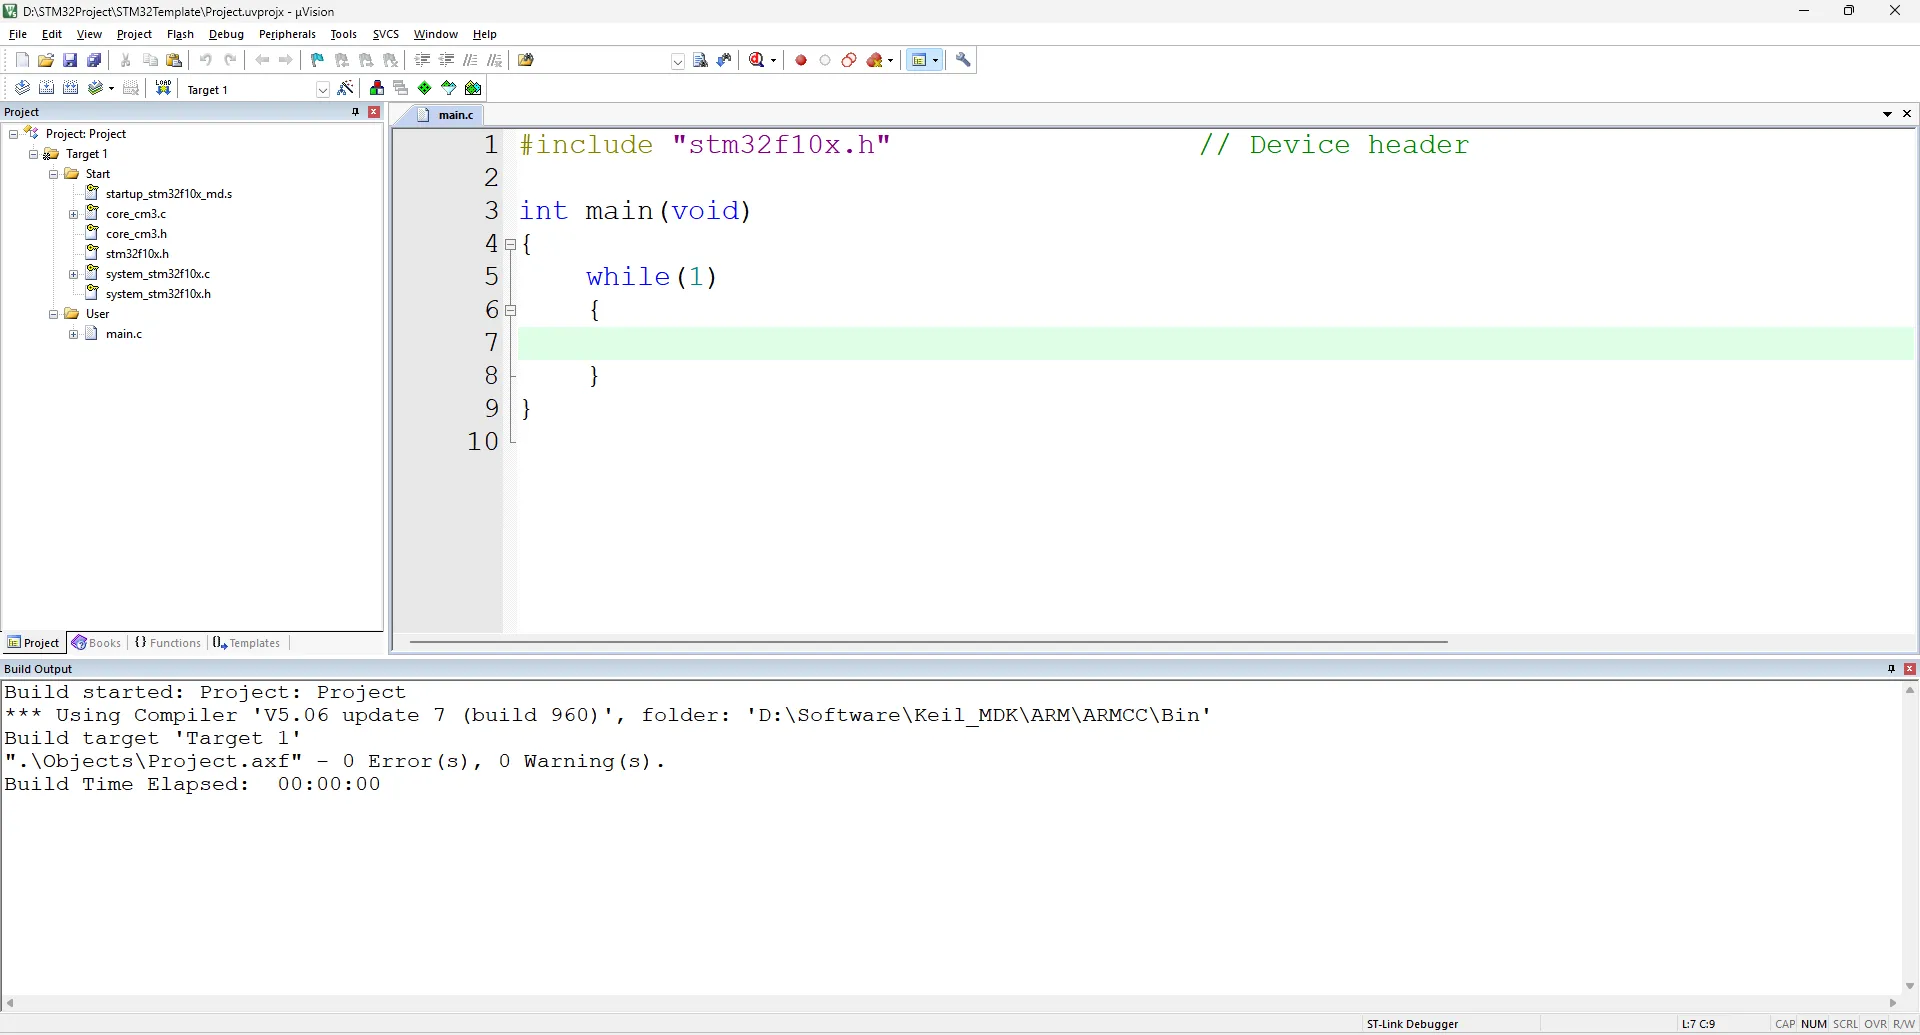Pin the Project panel with pushpin
Viewport: 1920px width, 1035px height.
pos(355,112)
